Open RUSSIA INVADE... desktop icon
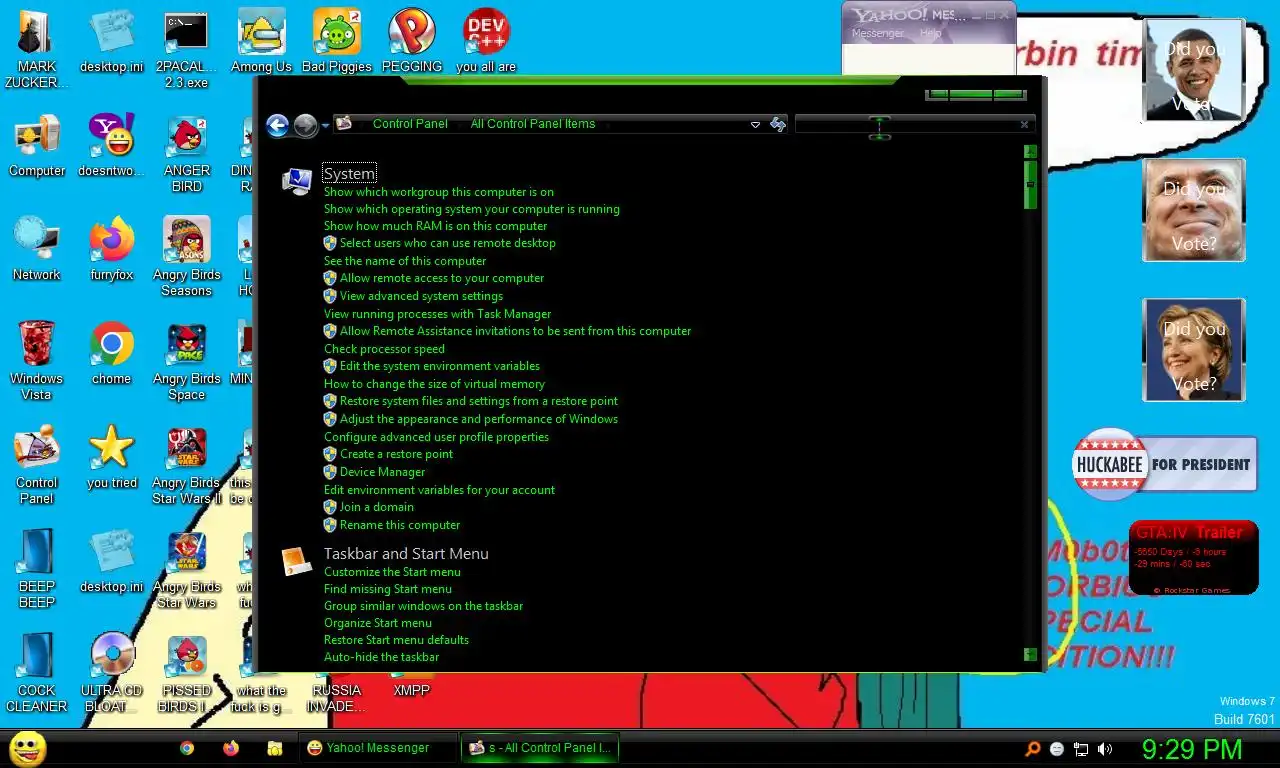 [336, 698]
